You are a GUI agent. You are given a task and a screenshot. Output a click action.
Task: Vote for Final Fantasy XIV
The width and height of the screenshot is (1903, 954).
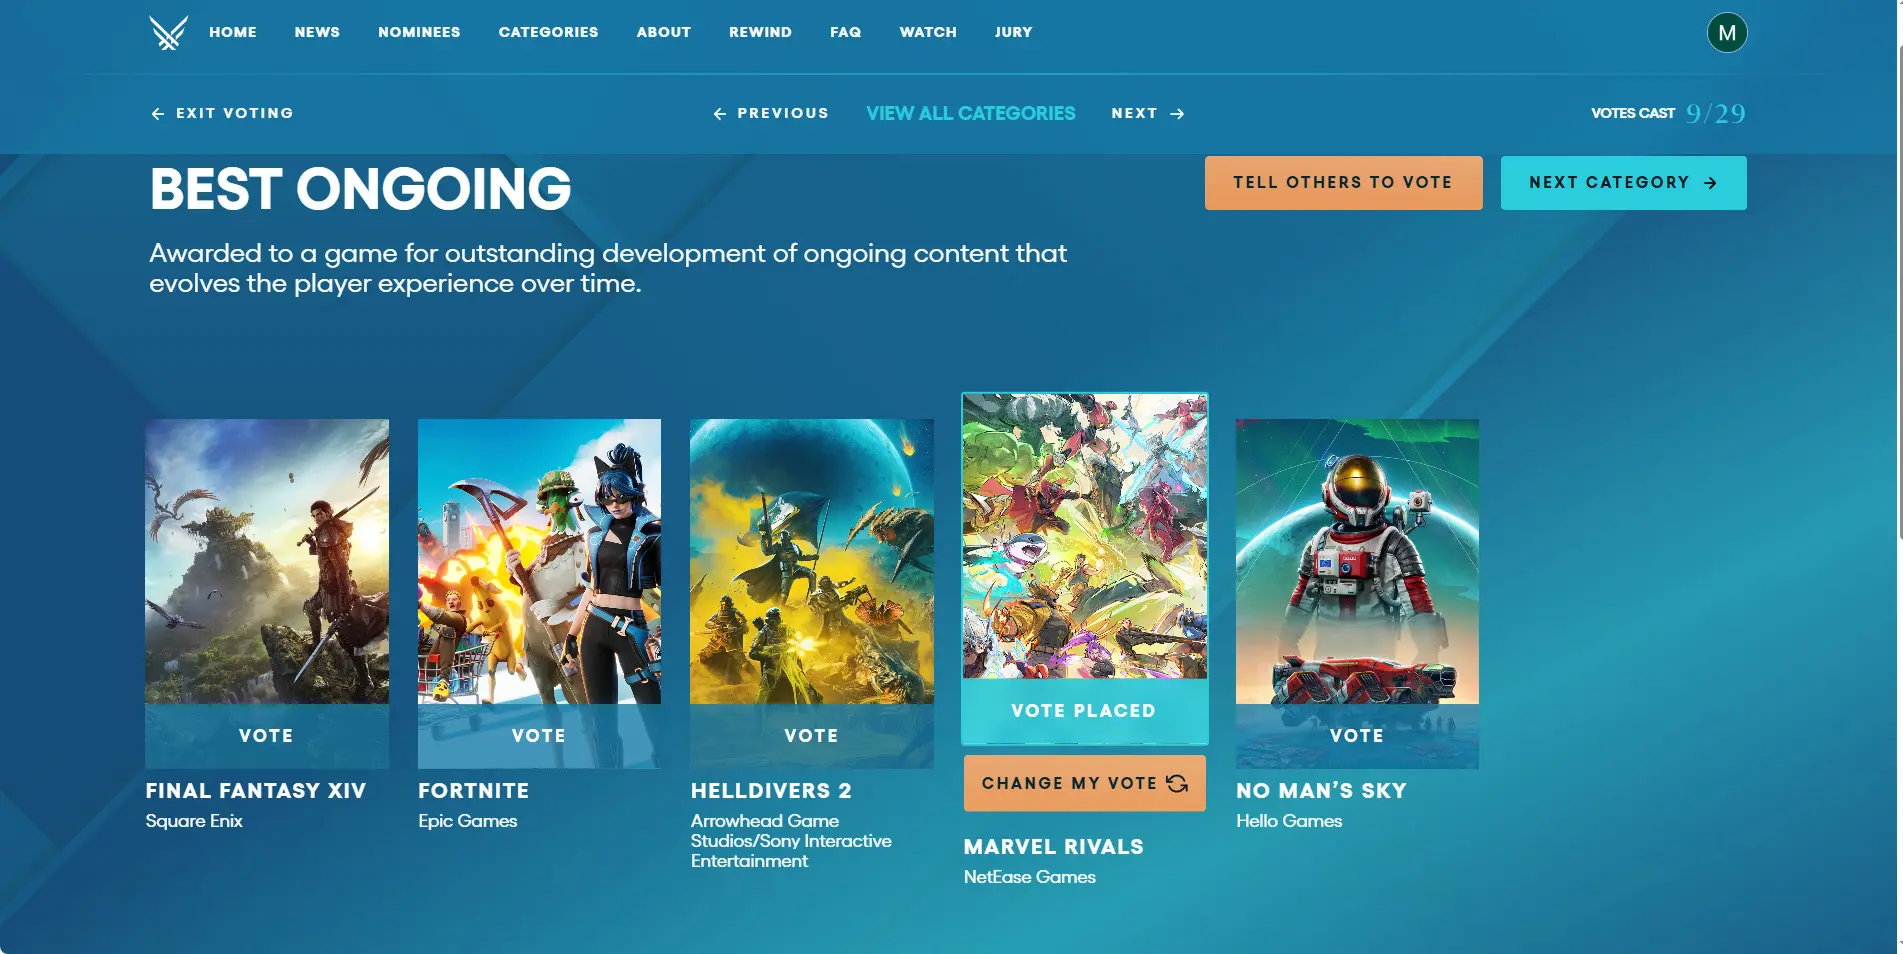coord(266,736)
